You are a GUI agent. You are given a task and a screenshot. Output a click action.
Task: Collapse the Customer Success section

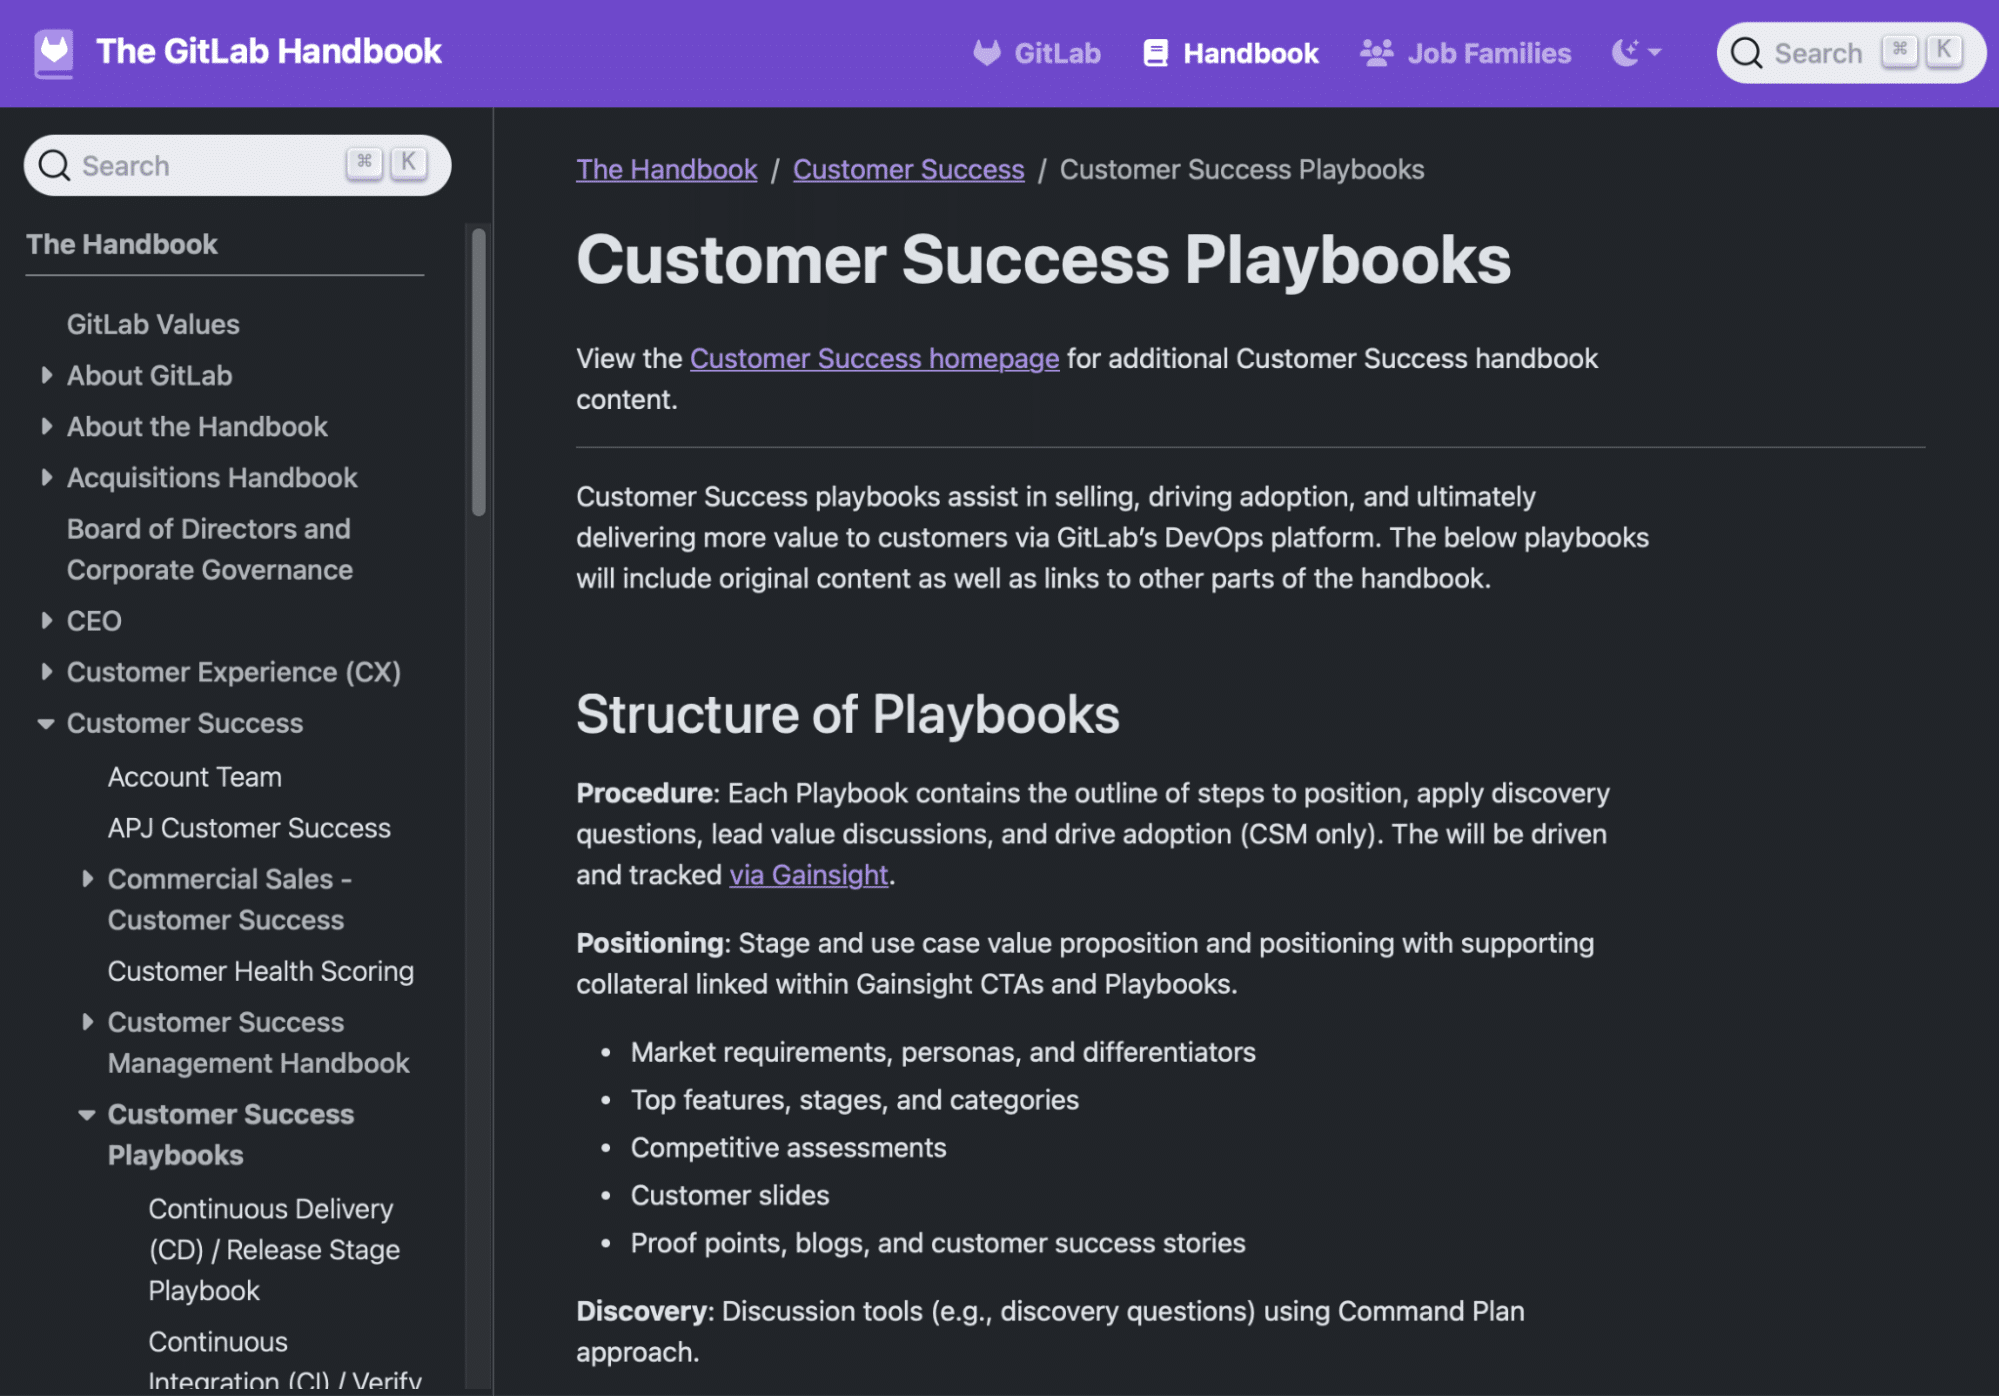pos(45,723)
